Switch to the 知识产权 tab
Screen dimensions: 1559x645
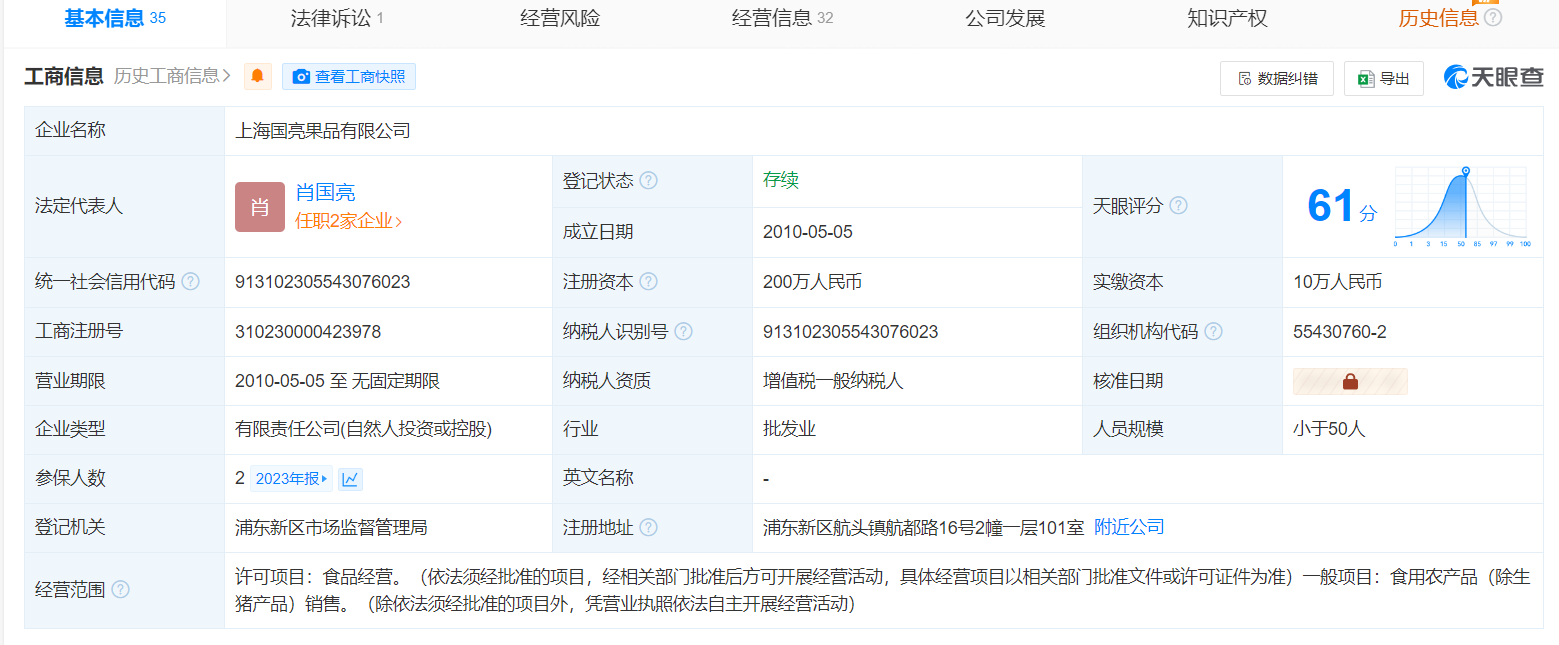click(1227, 18)
